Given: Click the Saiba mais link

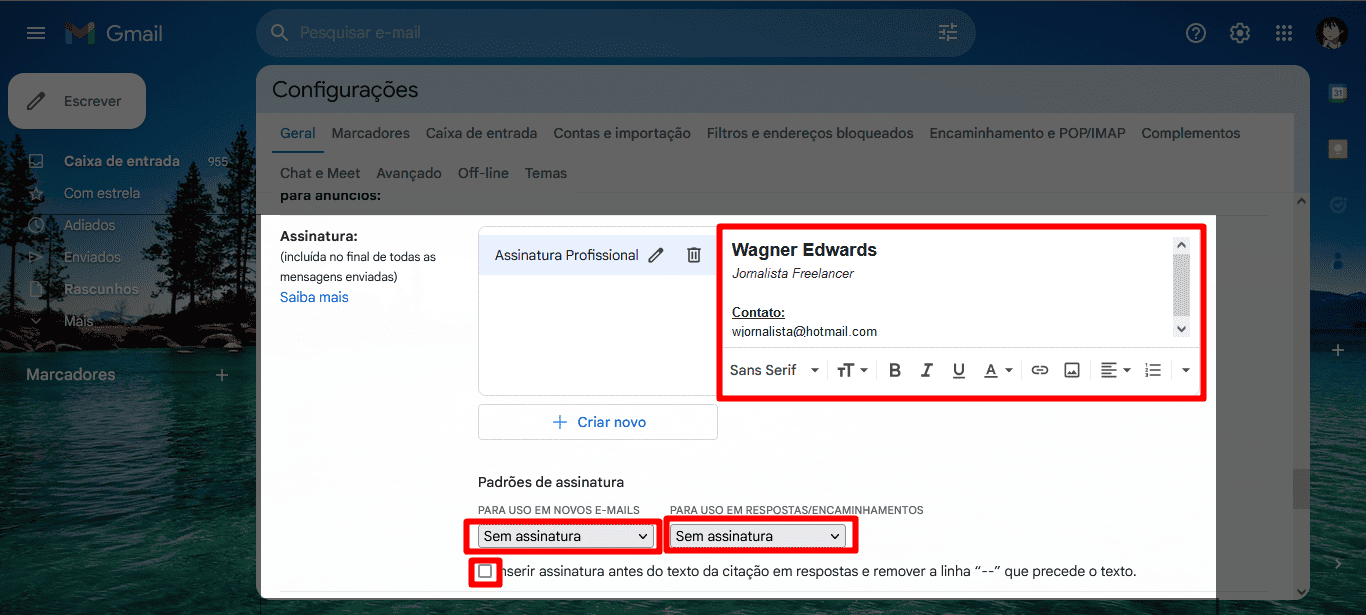Looking at the screenshot, I should [314, 296].
